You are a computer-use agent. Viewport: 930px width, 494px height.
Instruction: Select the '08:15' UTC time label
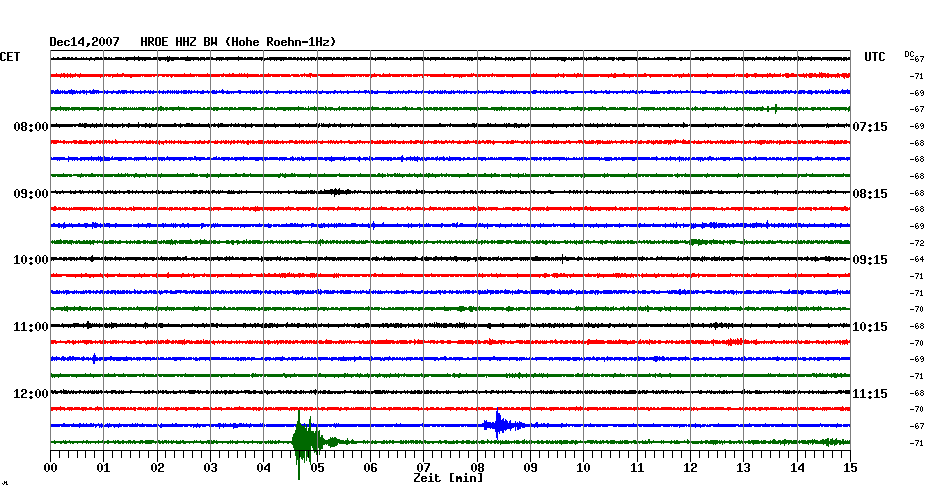(870, 194)
